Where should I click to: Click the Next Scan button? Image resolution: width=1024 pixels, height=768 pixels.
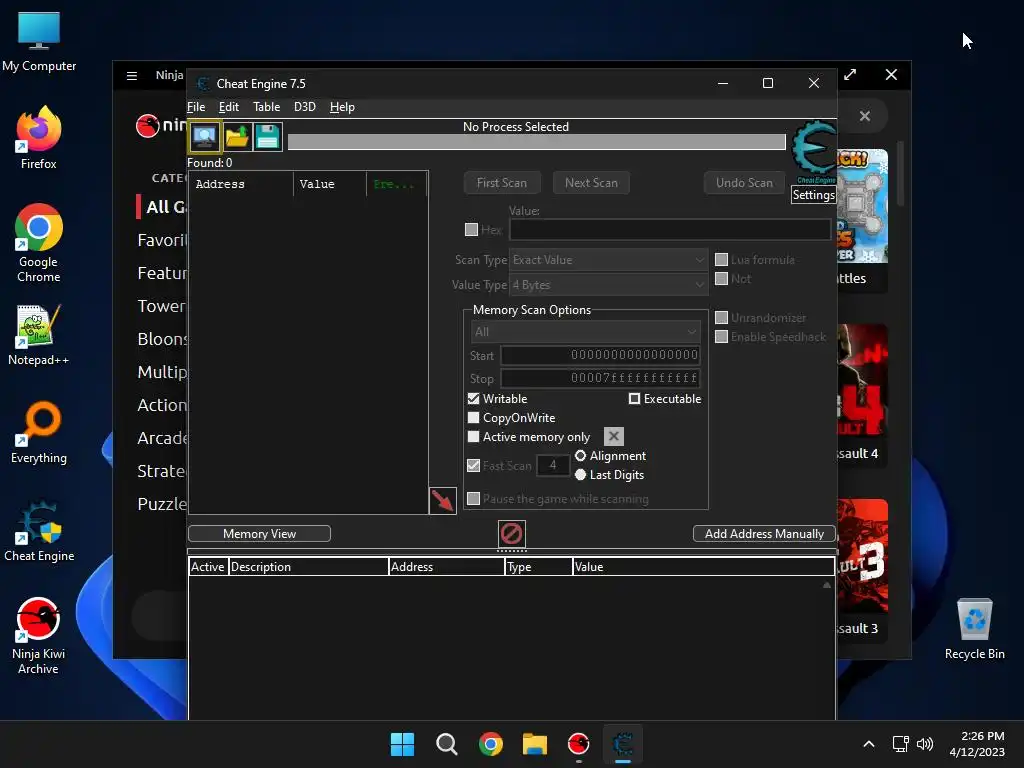pos(591,183)
